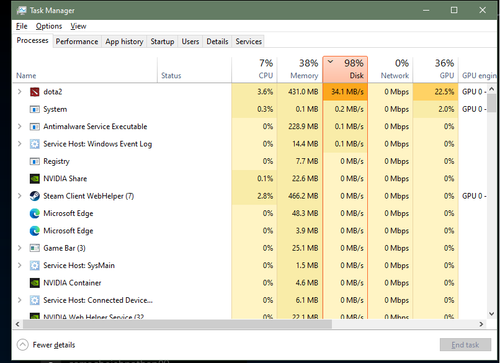Switch to the Services tab
This screenshot has height=363, width=500.
(249, 41)
